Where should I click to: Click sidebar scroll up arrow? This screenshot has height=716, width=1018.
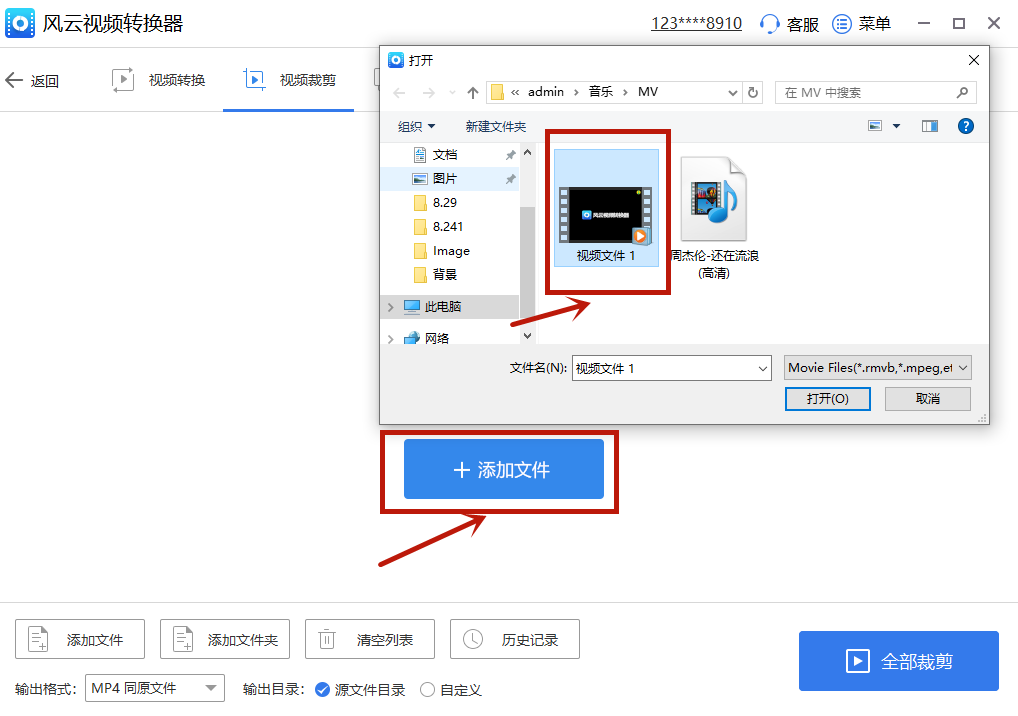coord(527,153)
